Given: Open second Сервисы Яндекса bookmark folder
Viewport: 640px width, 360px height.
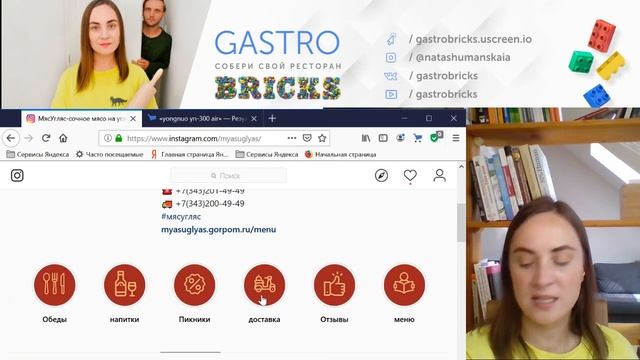Looking at the screenshot, I should (x=267, y=154).
